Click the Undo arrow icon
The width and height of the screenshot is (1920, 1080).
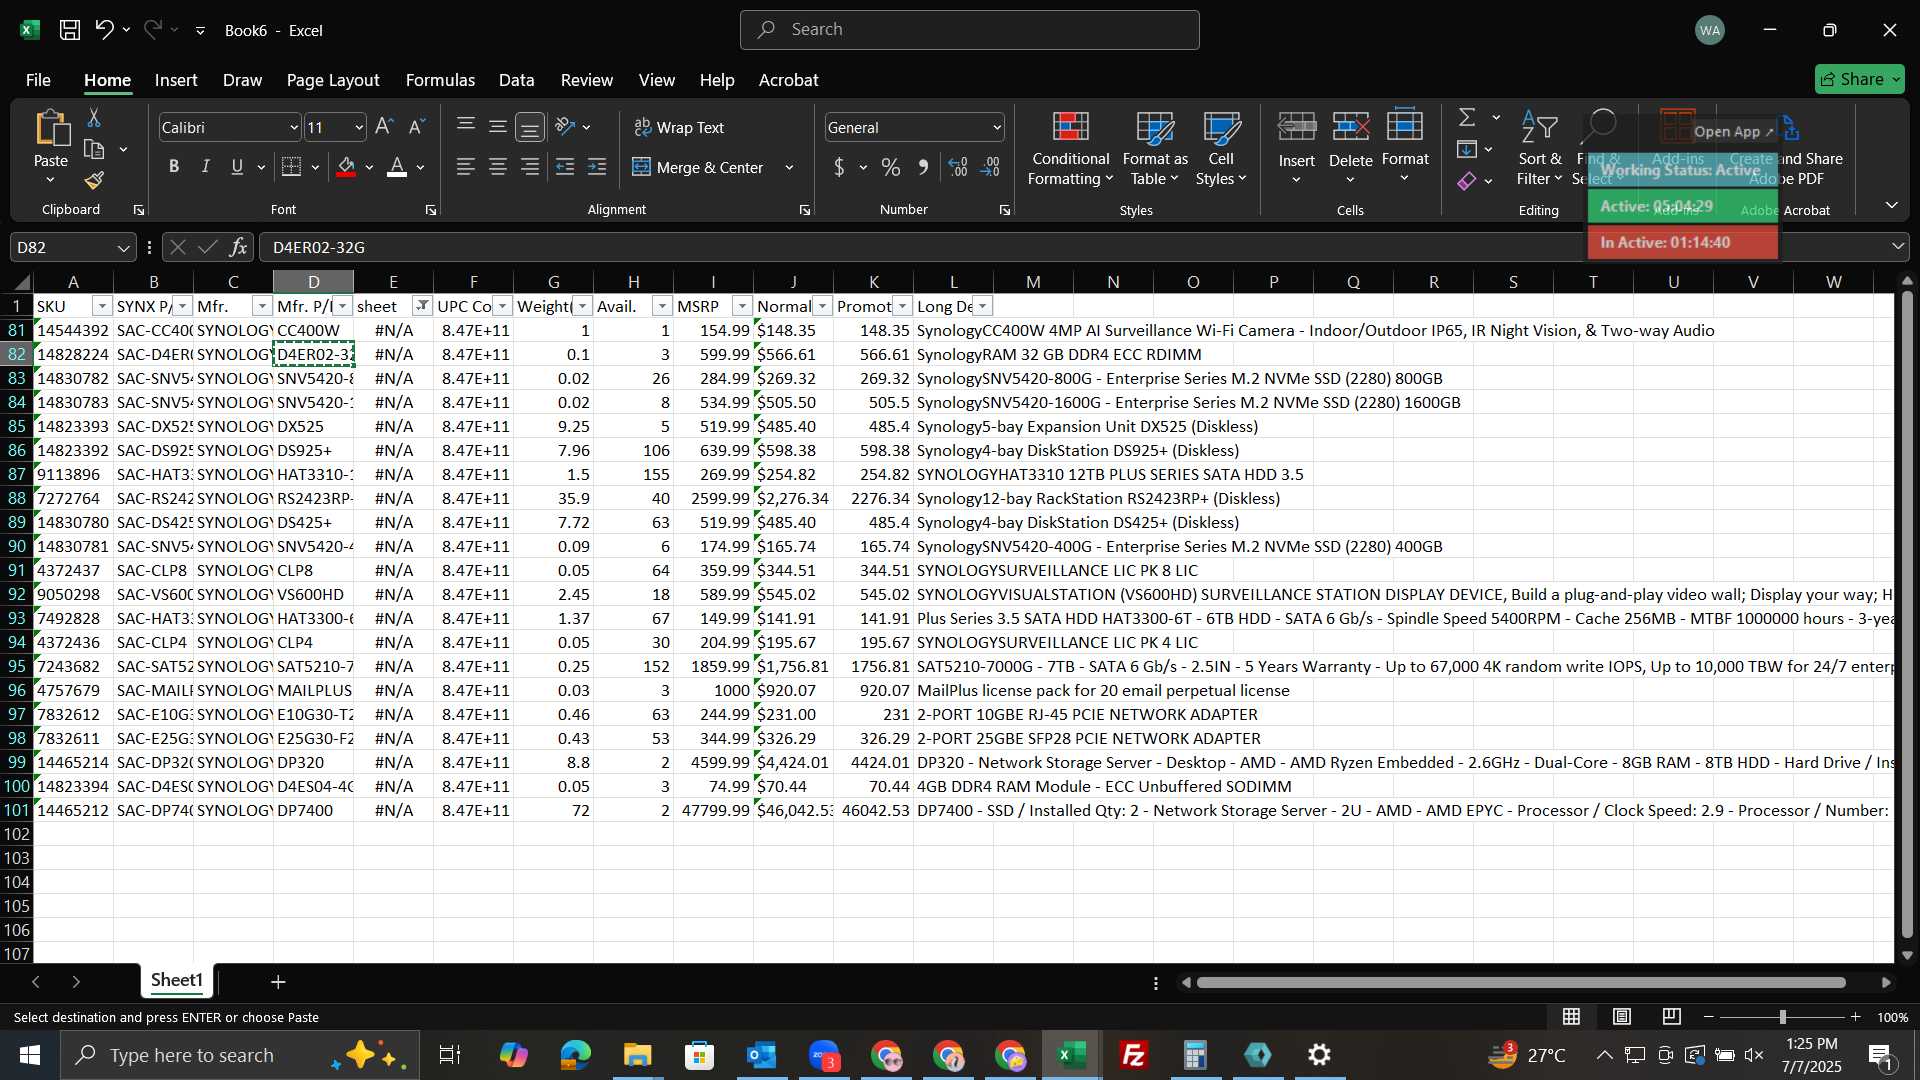[104, 30]
